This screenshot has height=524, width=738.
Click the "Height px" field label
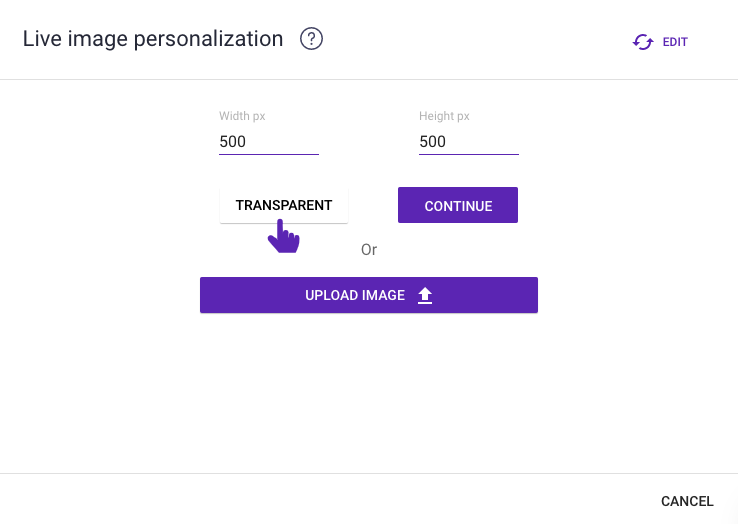pyautogui.click(x=444, y=116)
